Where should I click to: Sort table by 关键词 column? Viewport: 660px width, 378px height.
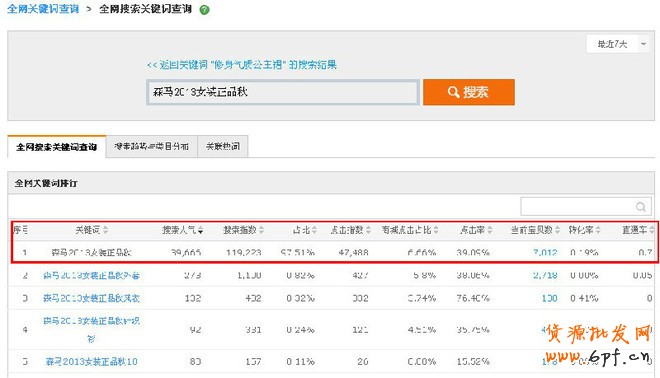point(91,230)
